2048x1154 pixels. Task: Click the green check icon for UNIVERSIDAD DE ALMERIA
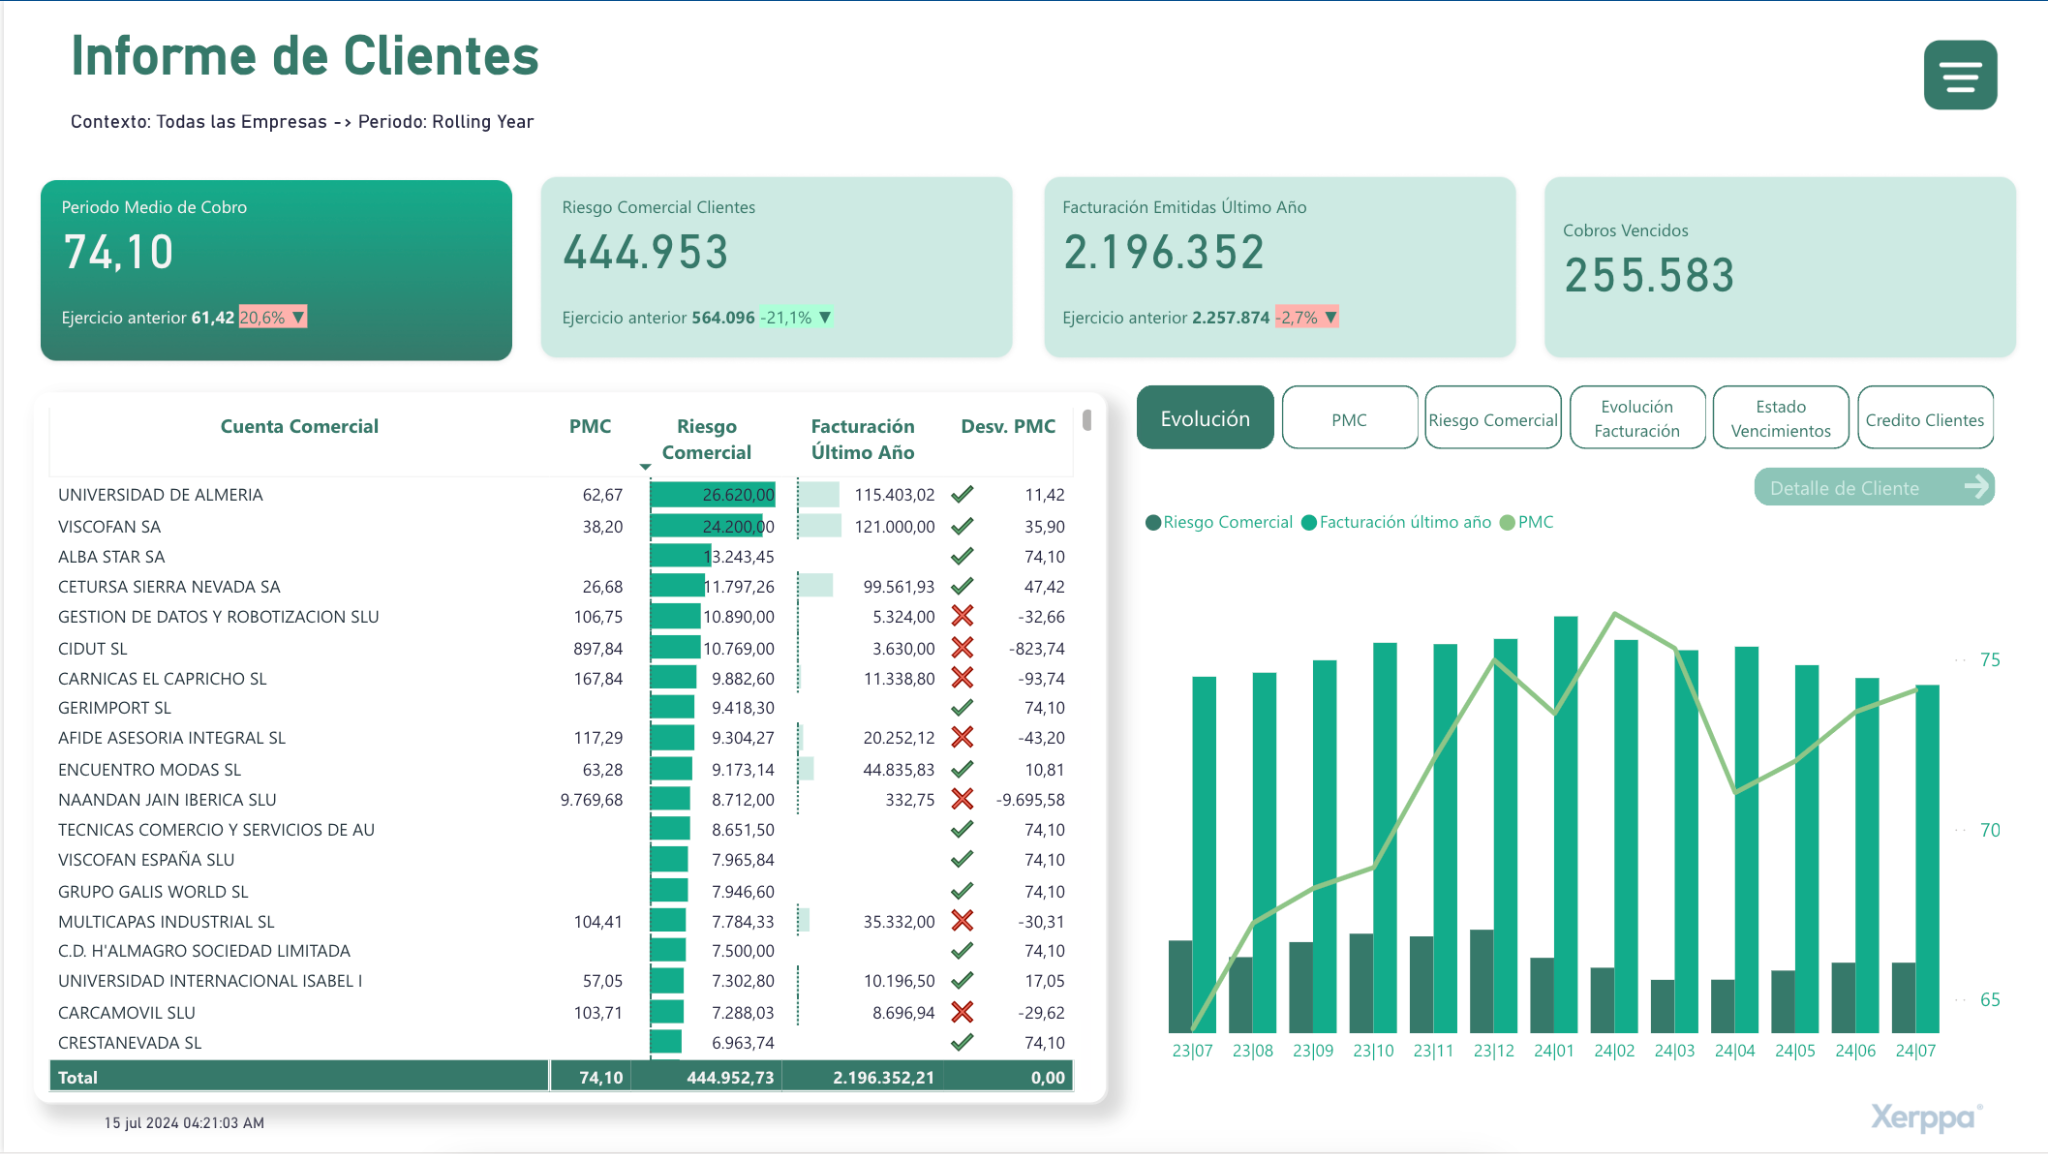tap(962, 494)
